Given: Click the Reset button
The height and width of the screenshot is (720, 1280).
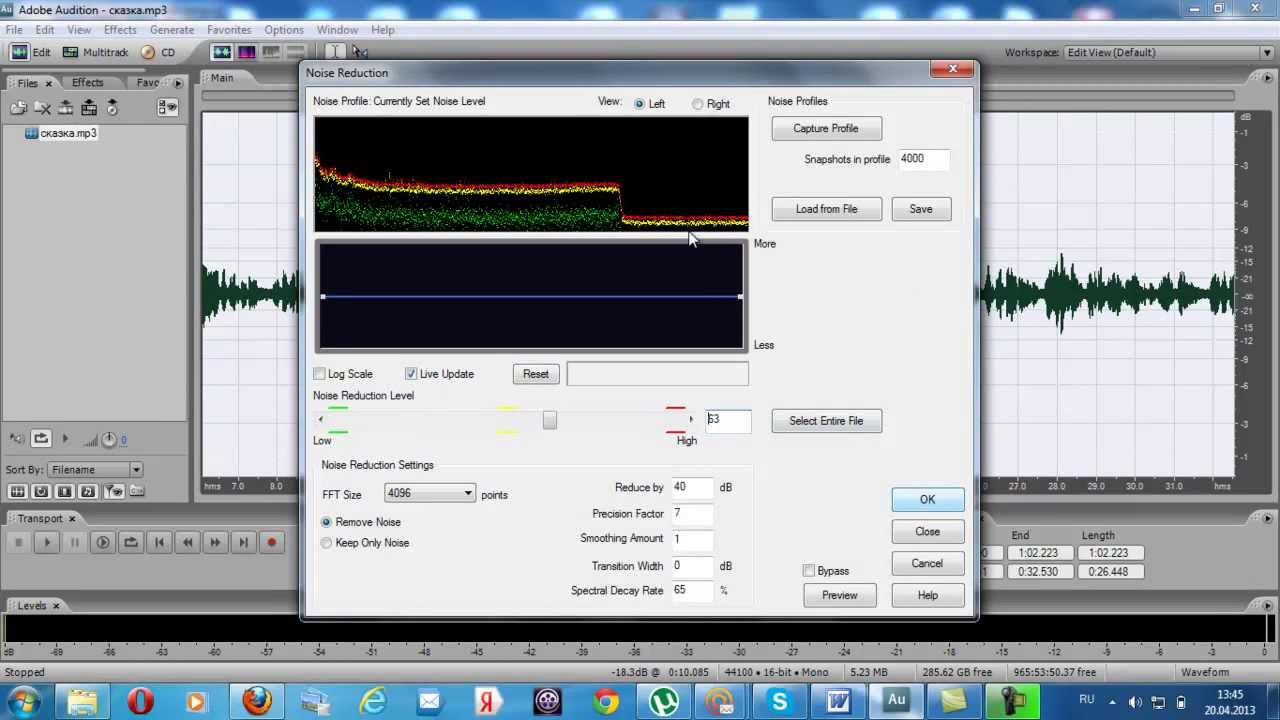Looking at the screenshot, I should 536,374.
